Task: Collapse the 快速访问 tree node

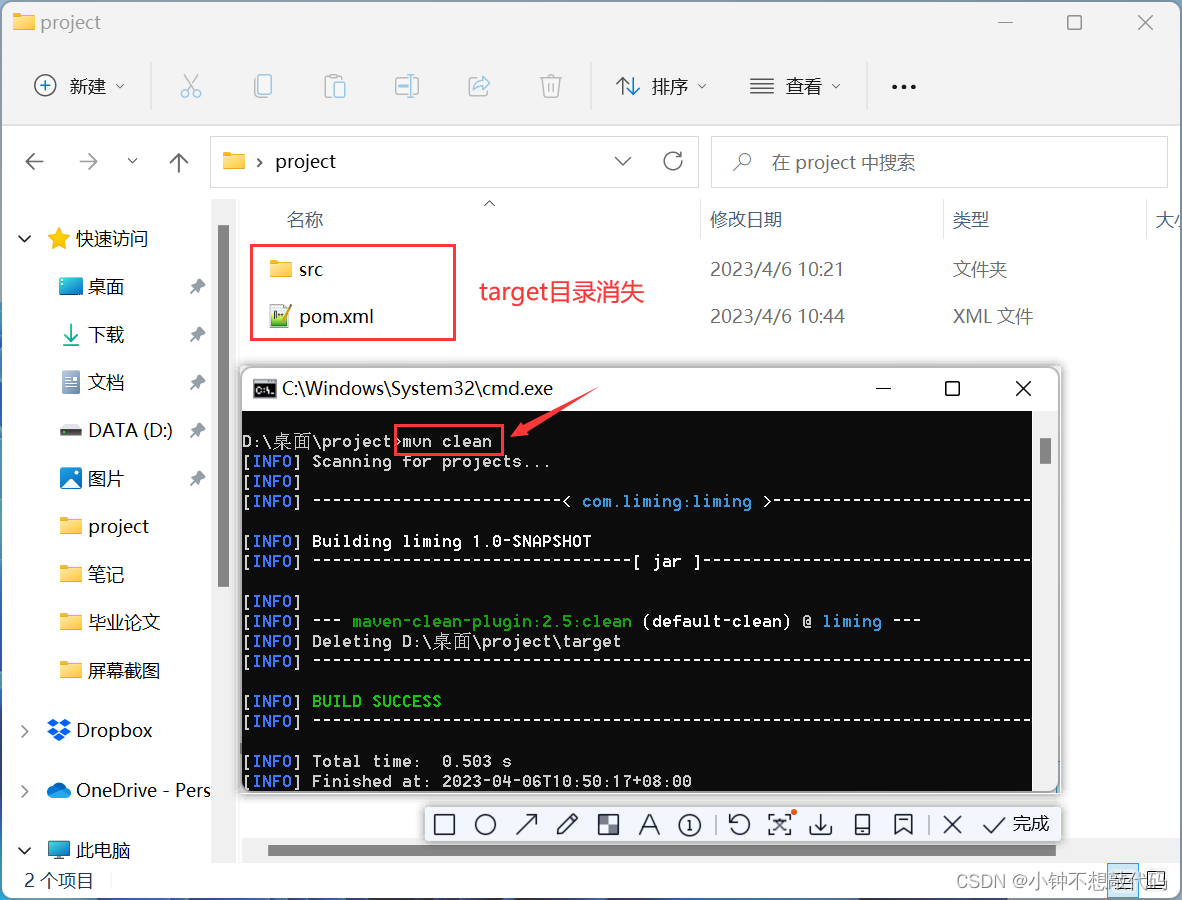Action: tap(24, 239)
